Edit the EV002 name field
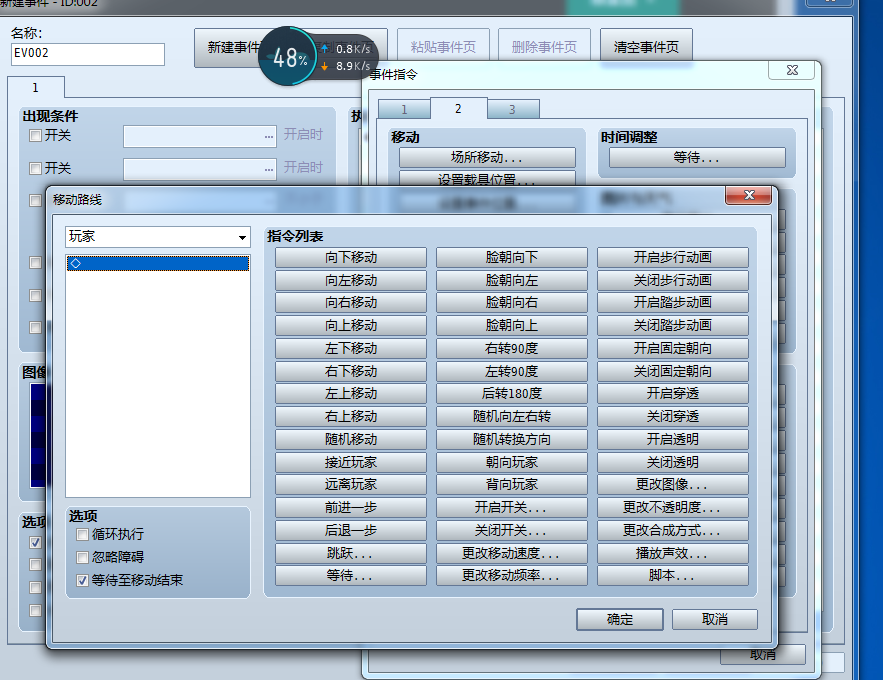This screenshot has width=883, height=680. tap(88, 54)
